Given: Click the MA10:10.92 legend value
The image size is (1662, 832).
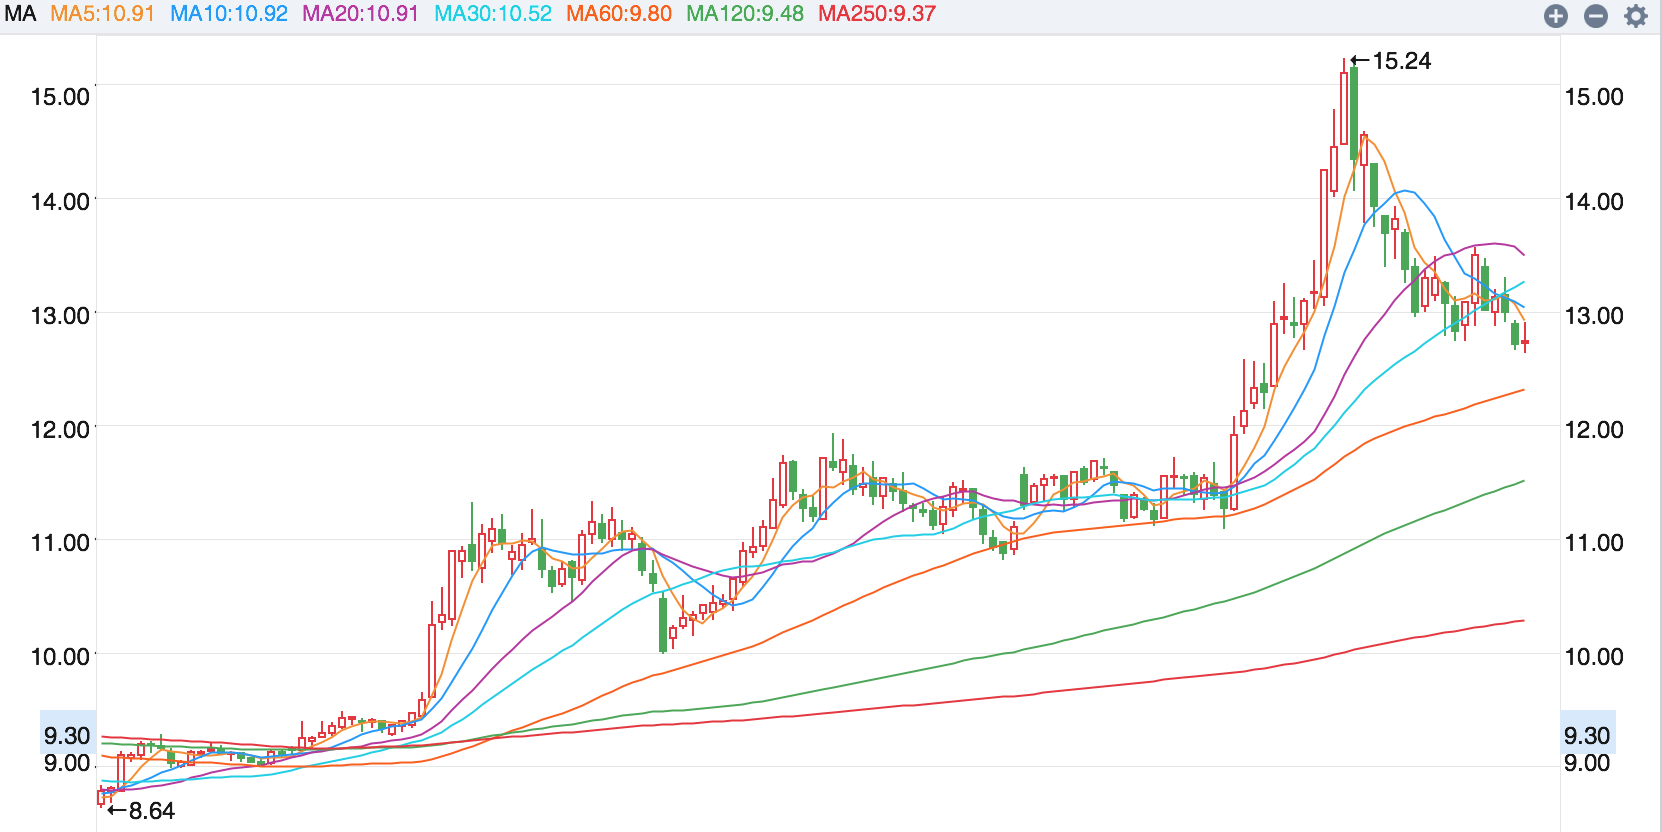Looking at the screenshot, I should click(229, 14).
